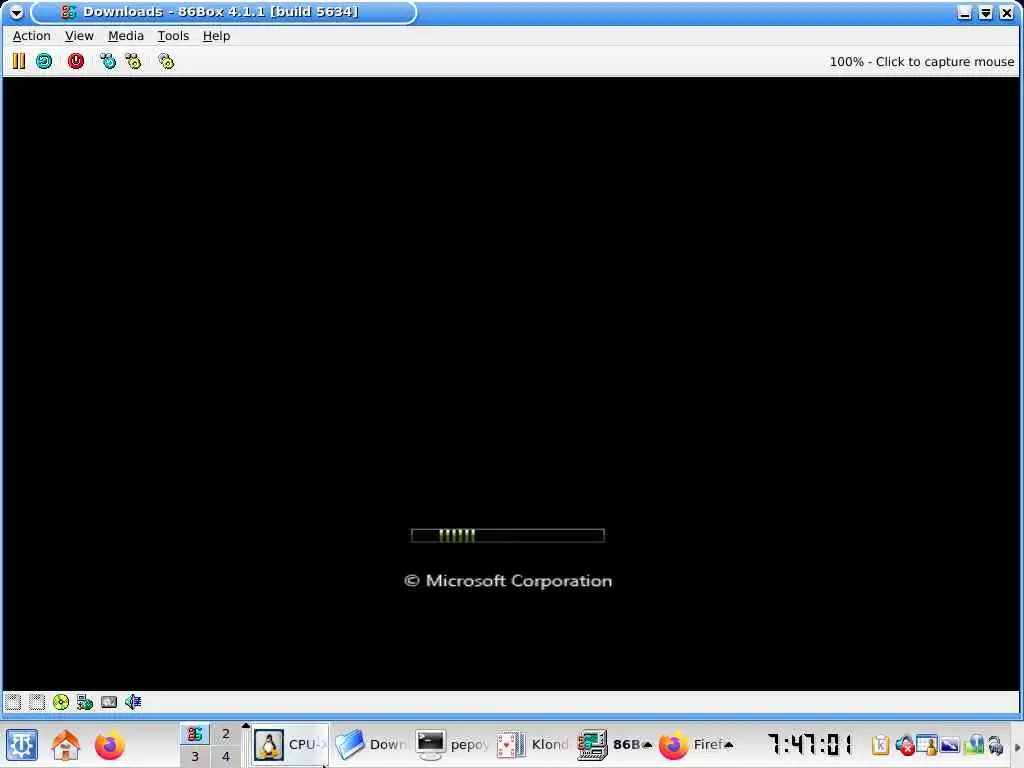
Task: Click the sound speaker status bar icon
Action: 133,702
